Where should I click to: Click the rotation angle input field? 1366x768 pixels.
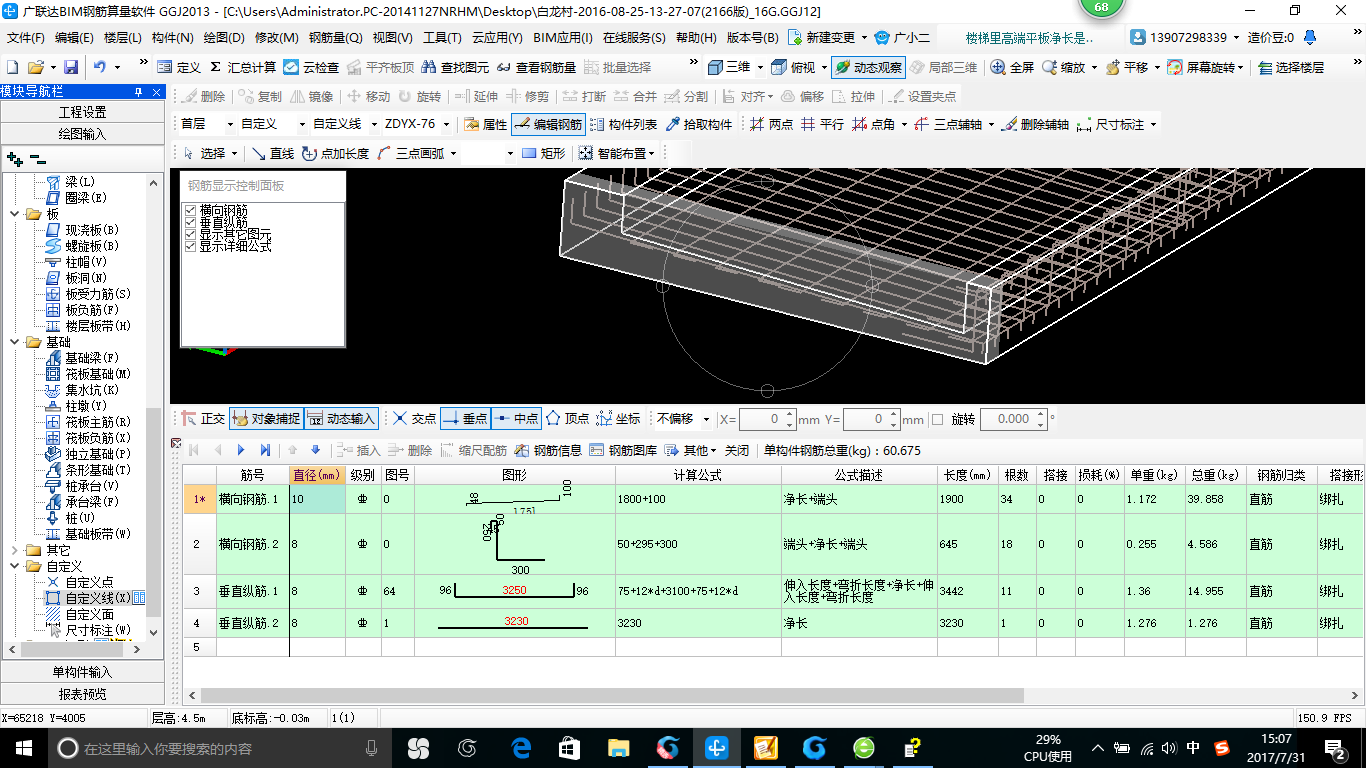(x=1012, y=419)
